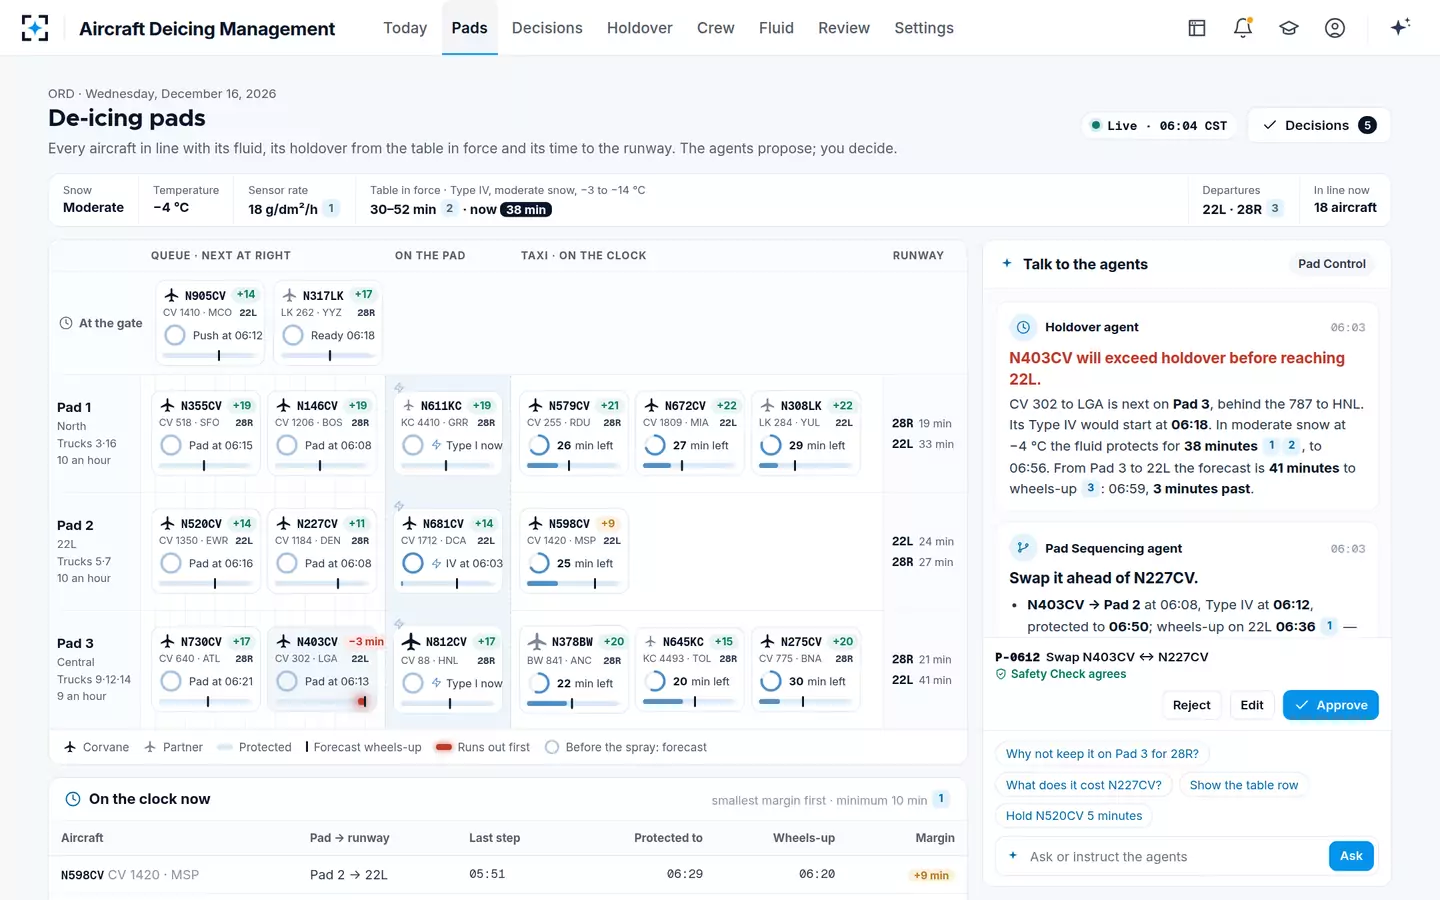The height and width of the screenshot is (900, 1440).
Task: Open the graduation cap help icon
Action: pyautogui.click(x=1289, y=28)
